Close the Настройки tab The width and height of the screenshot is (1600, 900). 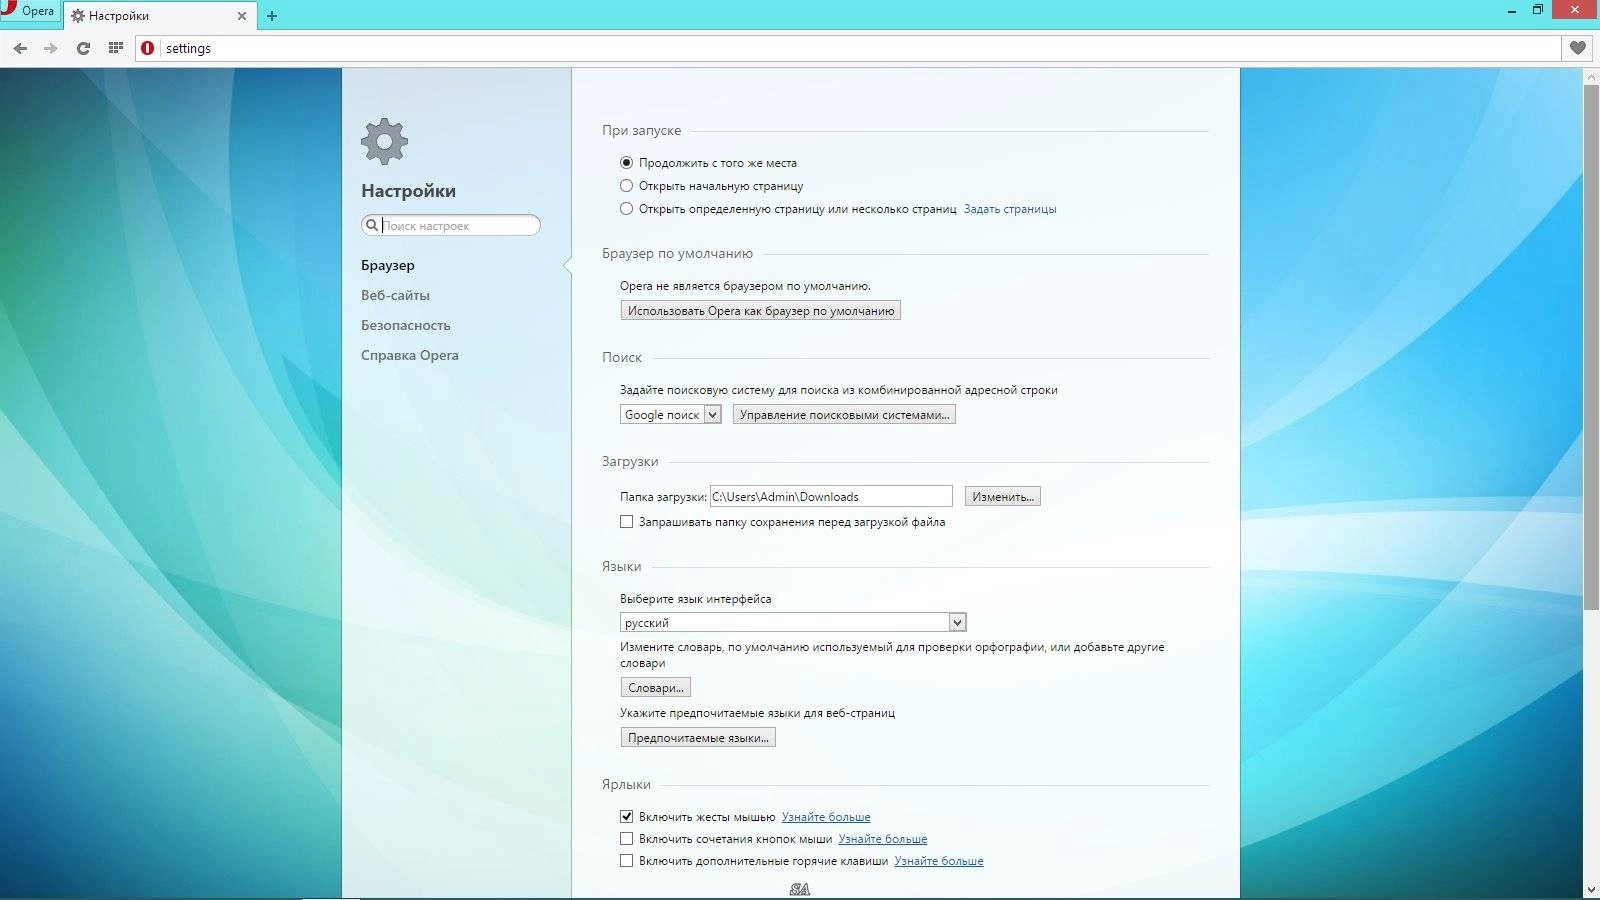click(241, 16)
